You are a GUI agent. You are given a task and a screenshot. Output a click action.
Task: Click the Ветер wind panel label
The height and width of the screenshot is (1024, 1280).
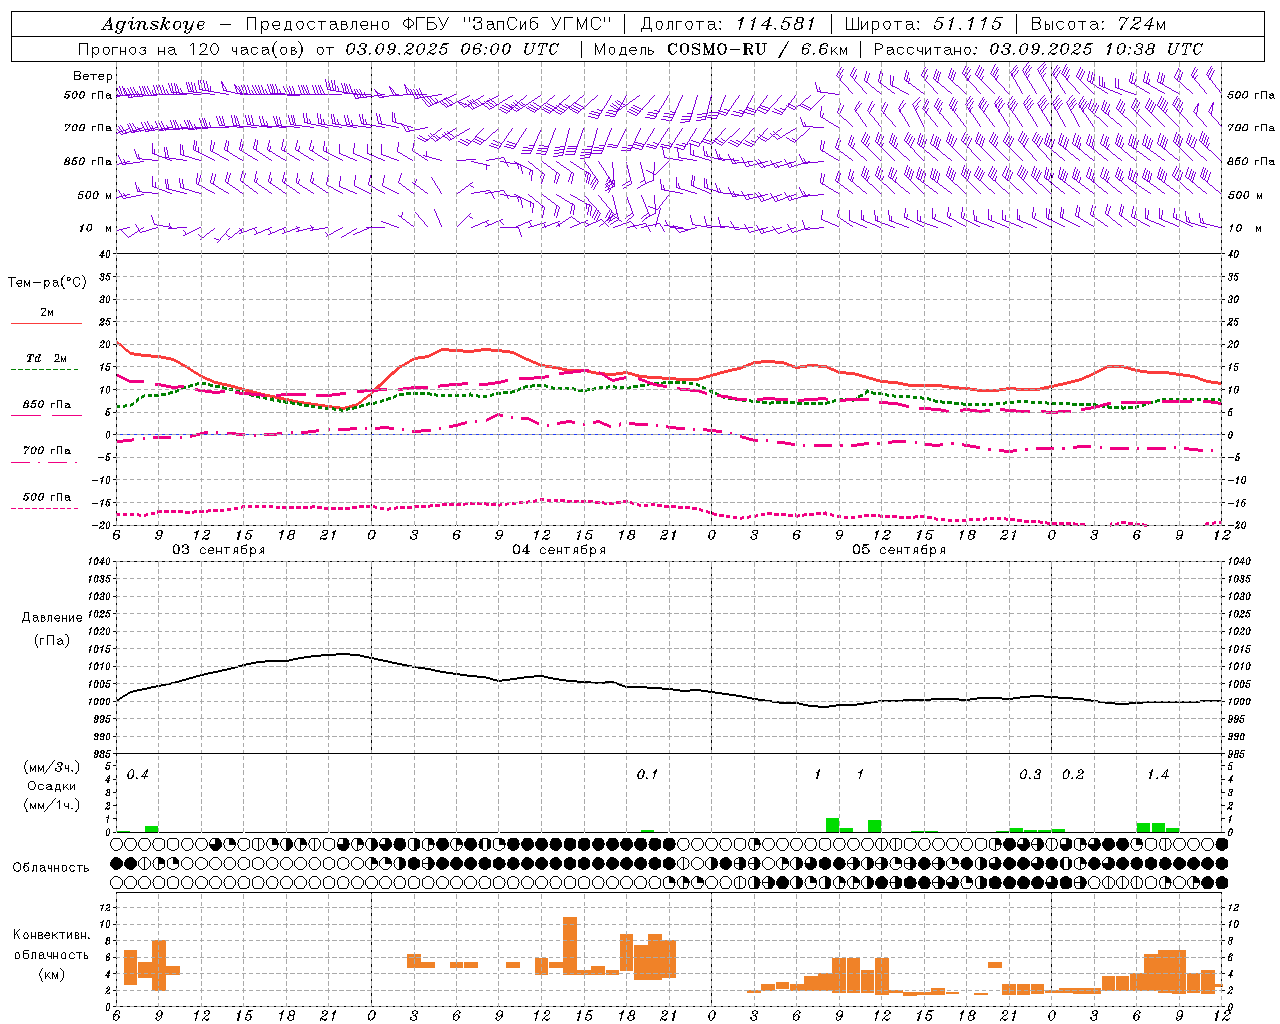point(93,76)
